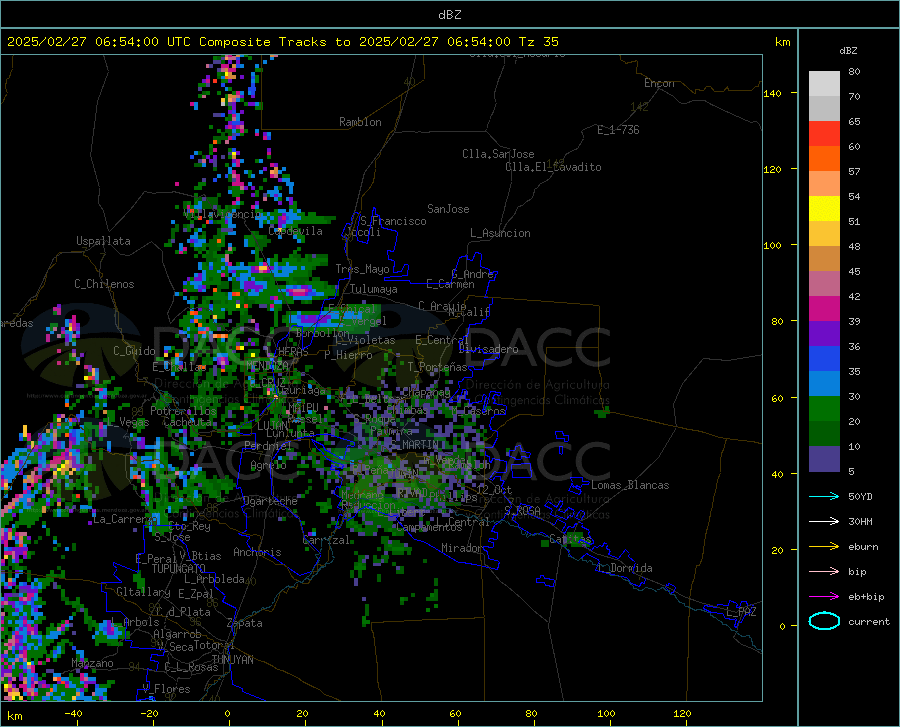The width and height of the screenshot is (900, 727).
Task: Click the Ugarteche map label
Action: coord(270,501)
